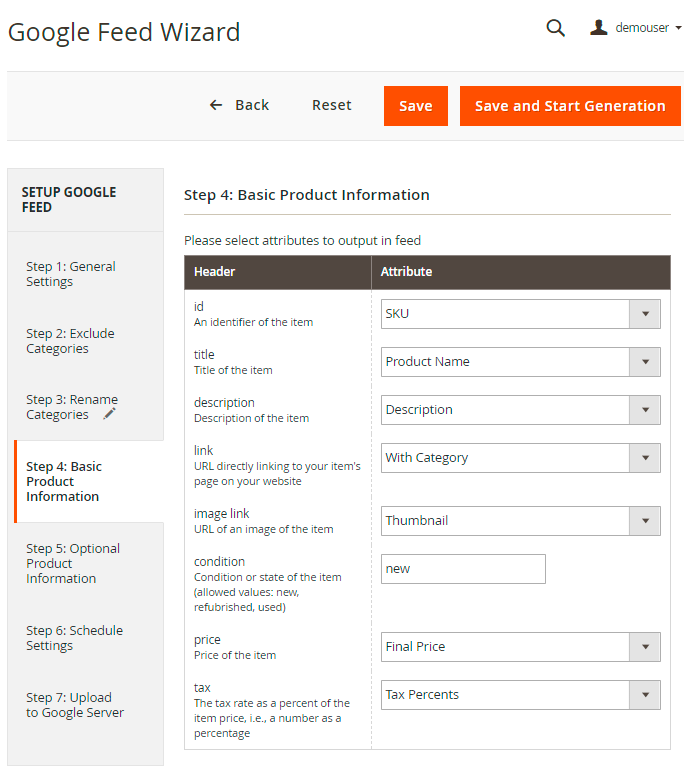Switch to Step 2: Exclude Categories
684x777 pixels.
click(x=70, y=341)
